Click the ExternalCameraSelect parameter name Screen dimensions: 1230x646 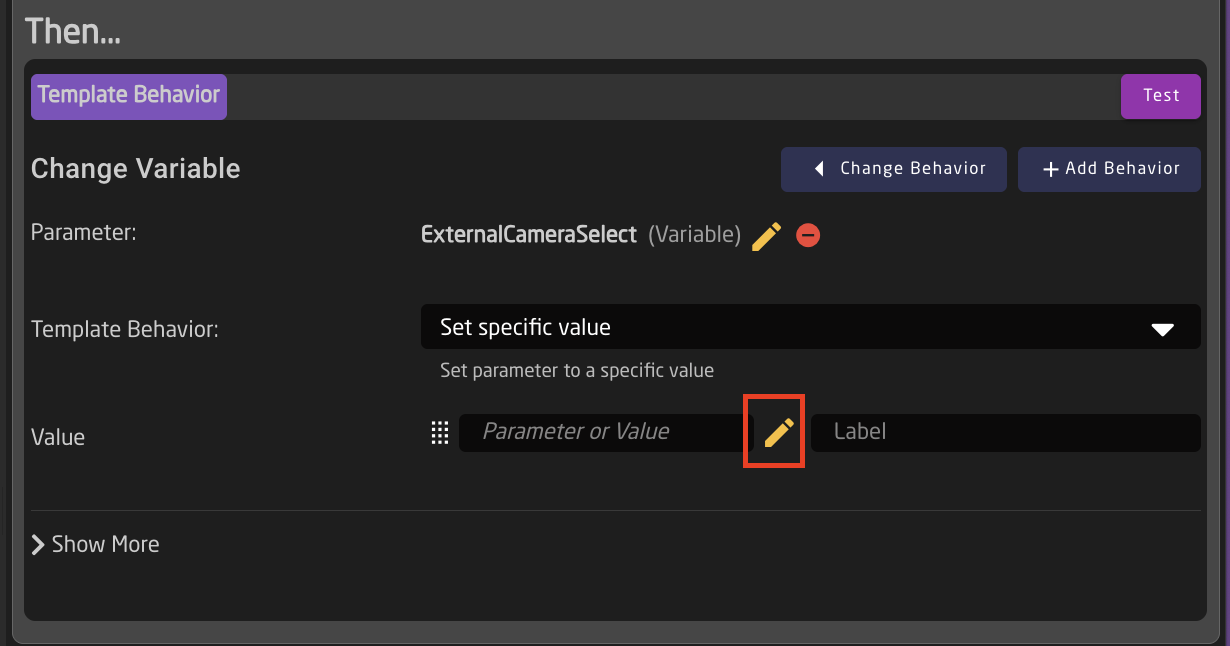click(x=529, y=235)
